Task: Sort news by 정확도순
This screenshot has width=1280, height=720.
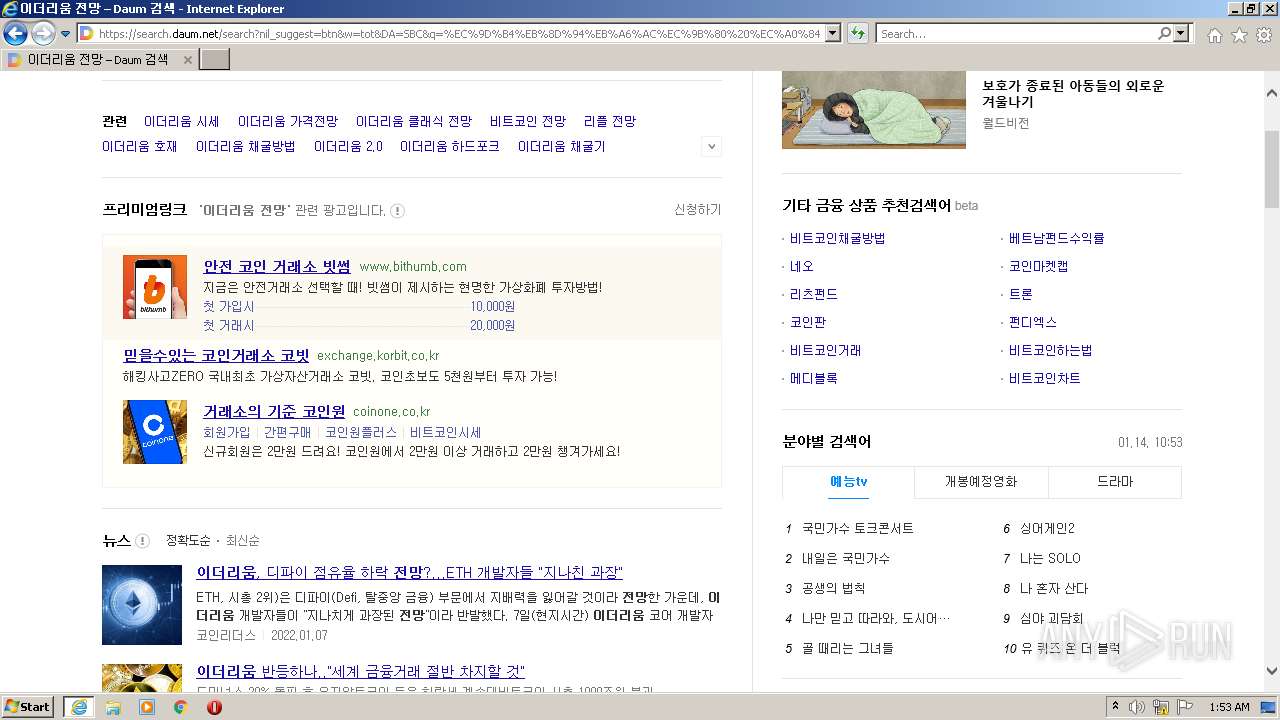Action: [188, 541]
